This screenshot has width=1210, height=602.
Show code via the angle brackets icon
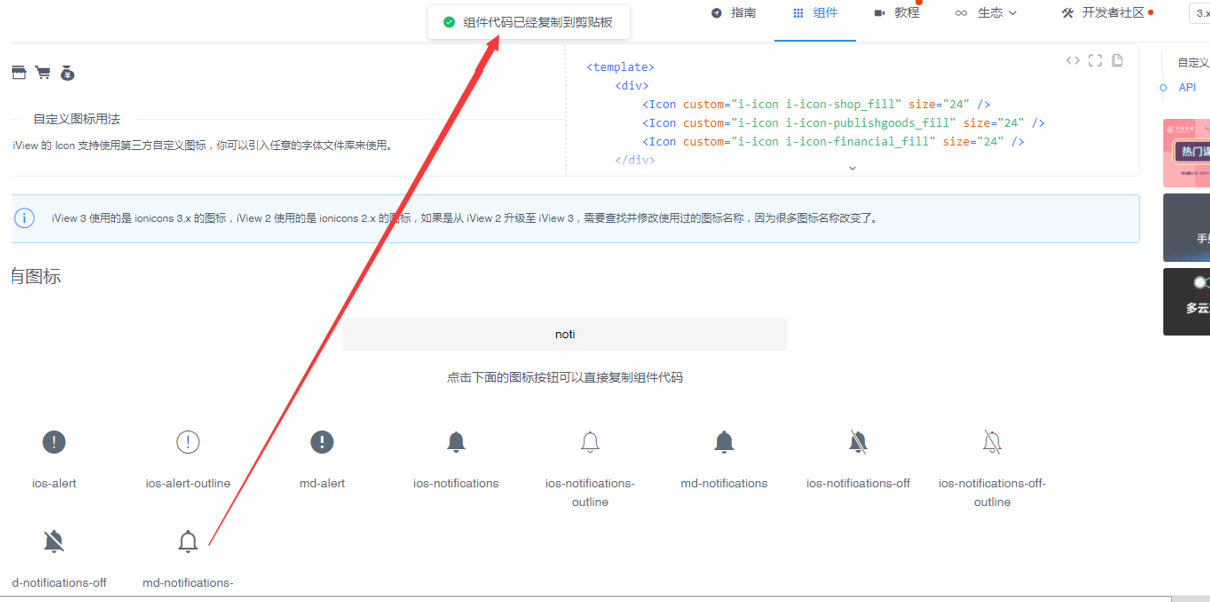(x=1072, y=61)
